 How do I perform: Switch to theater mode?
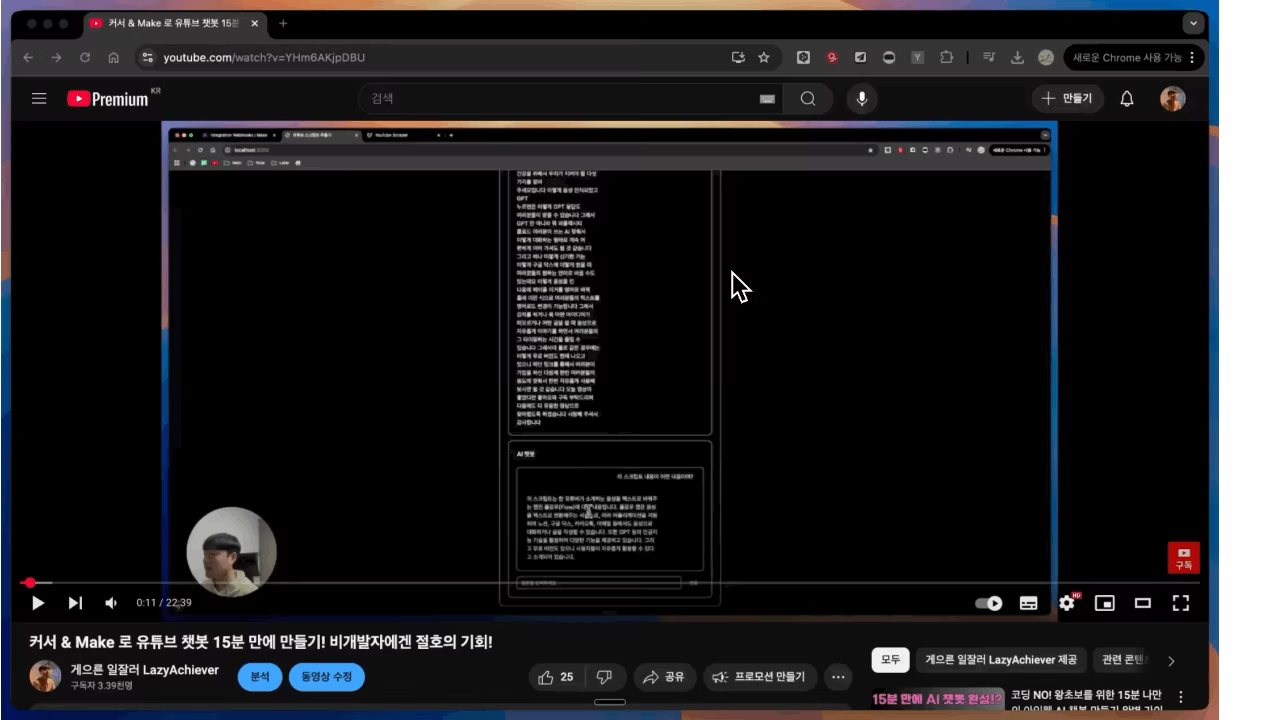point(1143,602)
